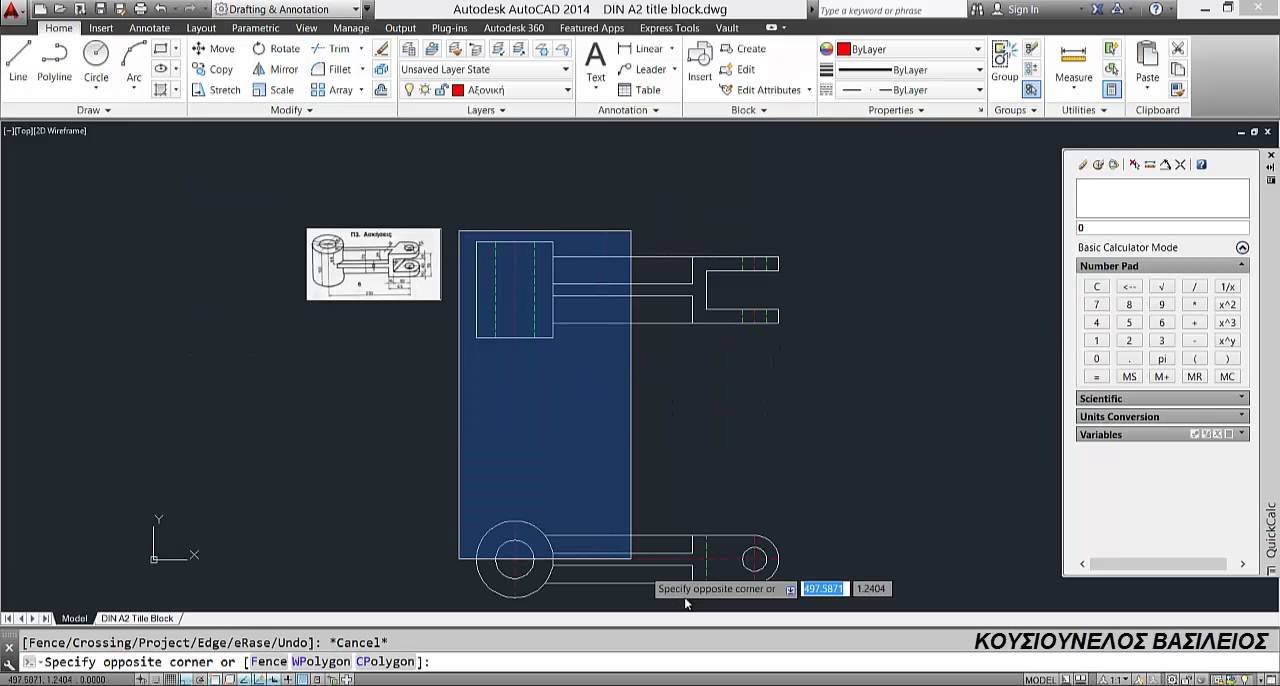Toggle layer lock padlock icon
1280x686 pixels.
click(441, 90)
